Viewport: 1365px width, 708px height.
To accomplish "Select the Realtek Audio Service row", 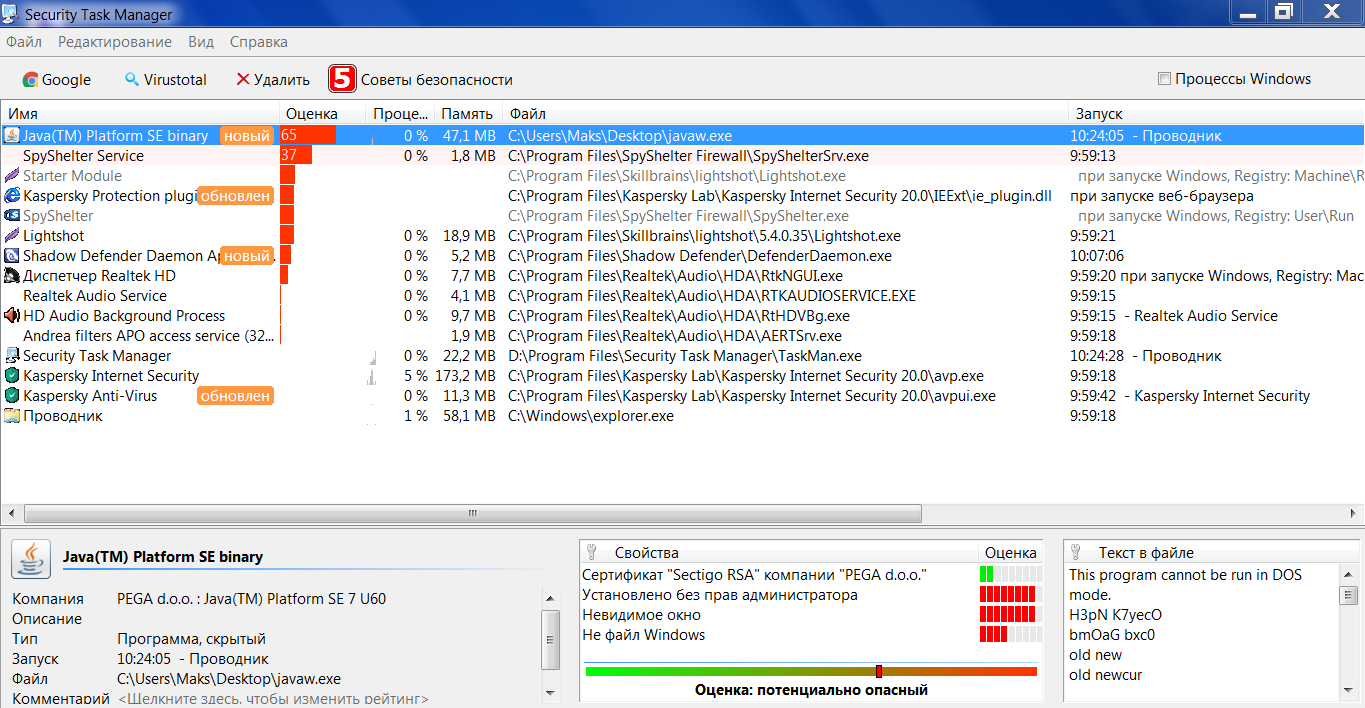I will pyautogui.click(x=682, y=296).
